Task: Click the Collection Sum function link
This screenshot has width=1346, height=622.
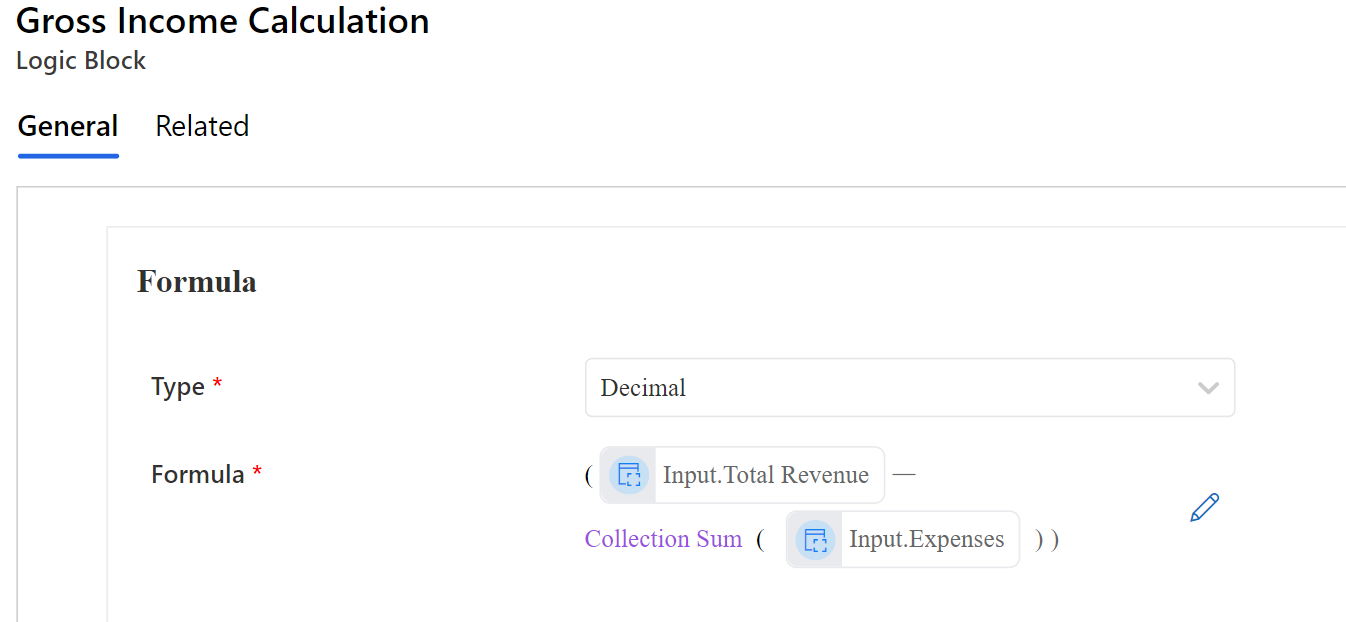Action: point(663,540)
